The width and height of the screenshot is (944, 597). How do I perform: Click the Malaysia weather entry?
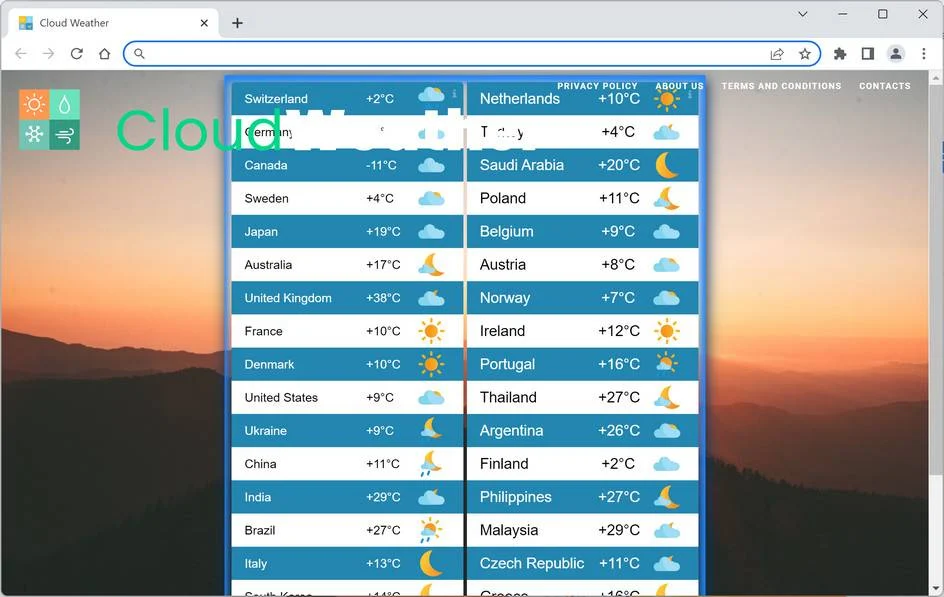pos(583,530)
